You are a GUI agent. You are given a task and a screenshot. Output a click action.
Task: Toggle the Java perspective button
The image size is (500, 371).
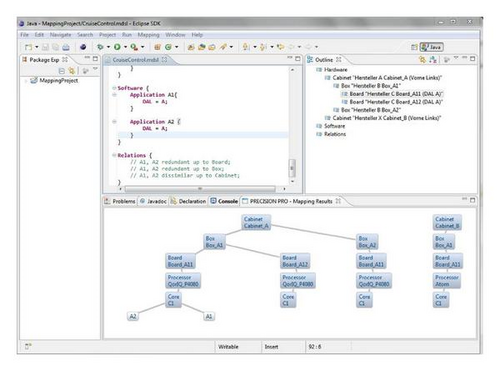coord(431,47)
